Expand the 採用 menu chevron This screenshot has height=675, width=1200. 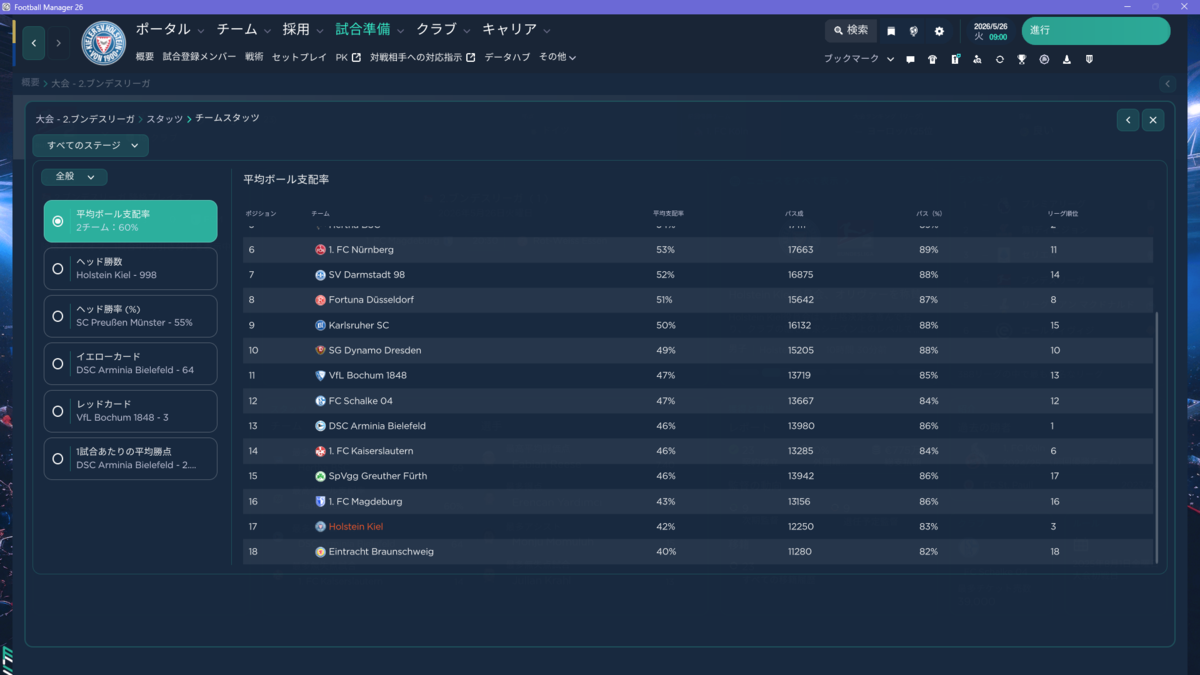point(319,31)
